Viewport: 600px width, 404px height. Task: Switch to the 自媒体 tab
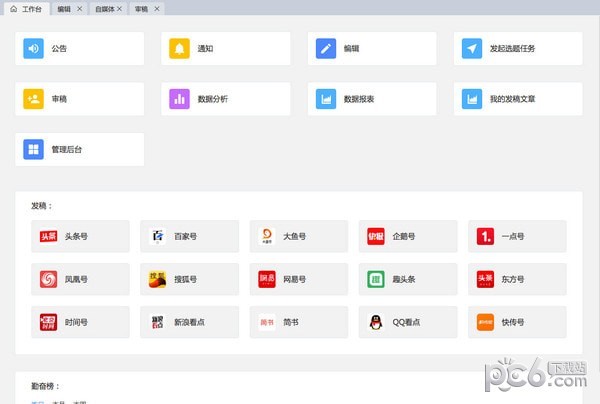click(x=105, y=8)
